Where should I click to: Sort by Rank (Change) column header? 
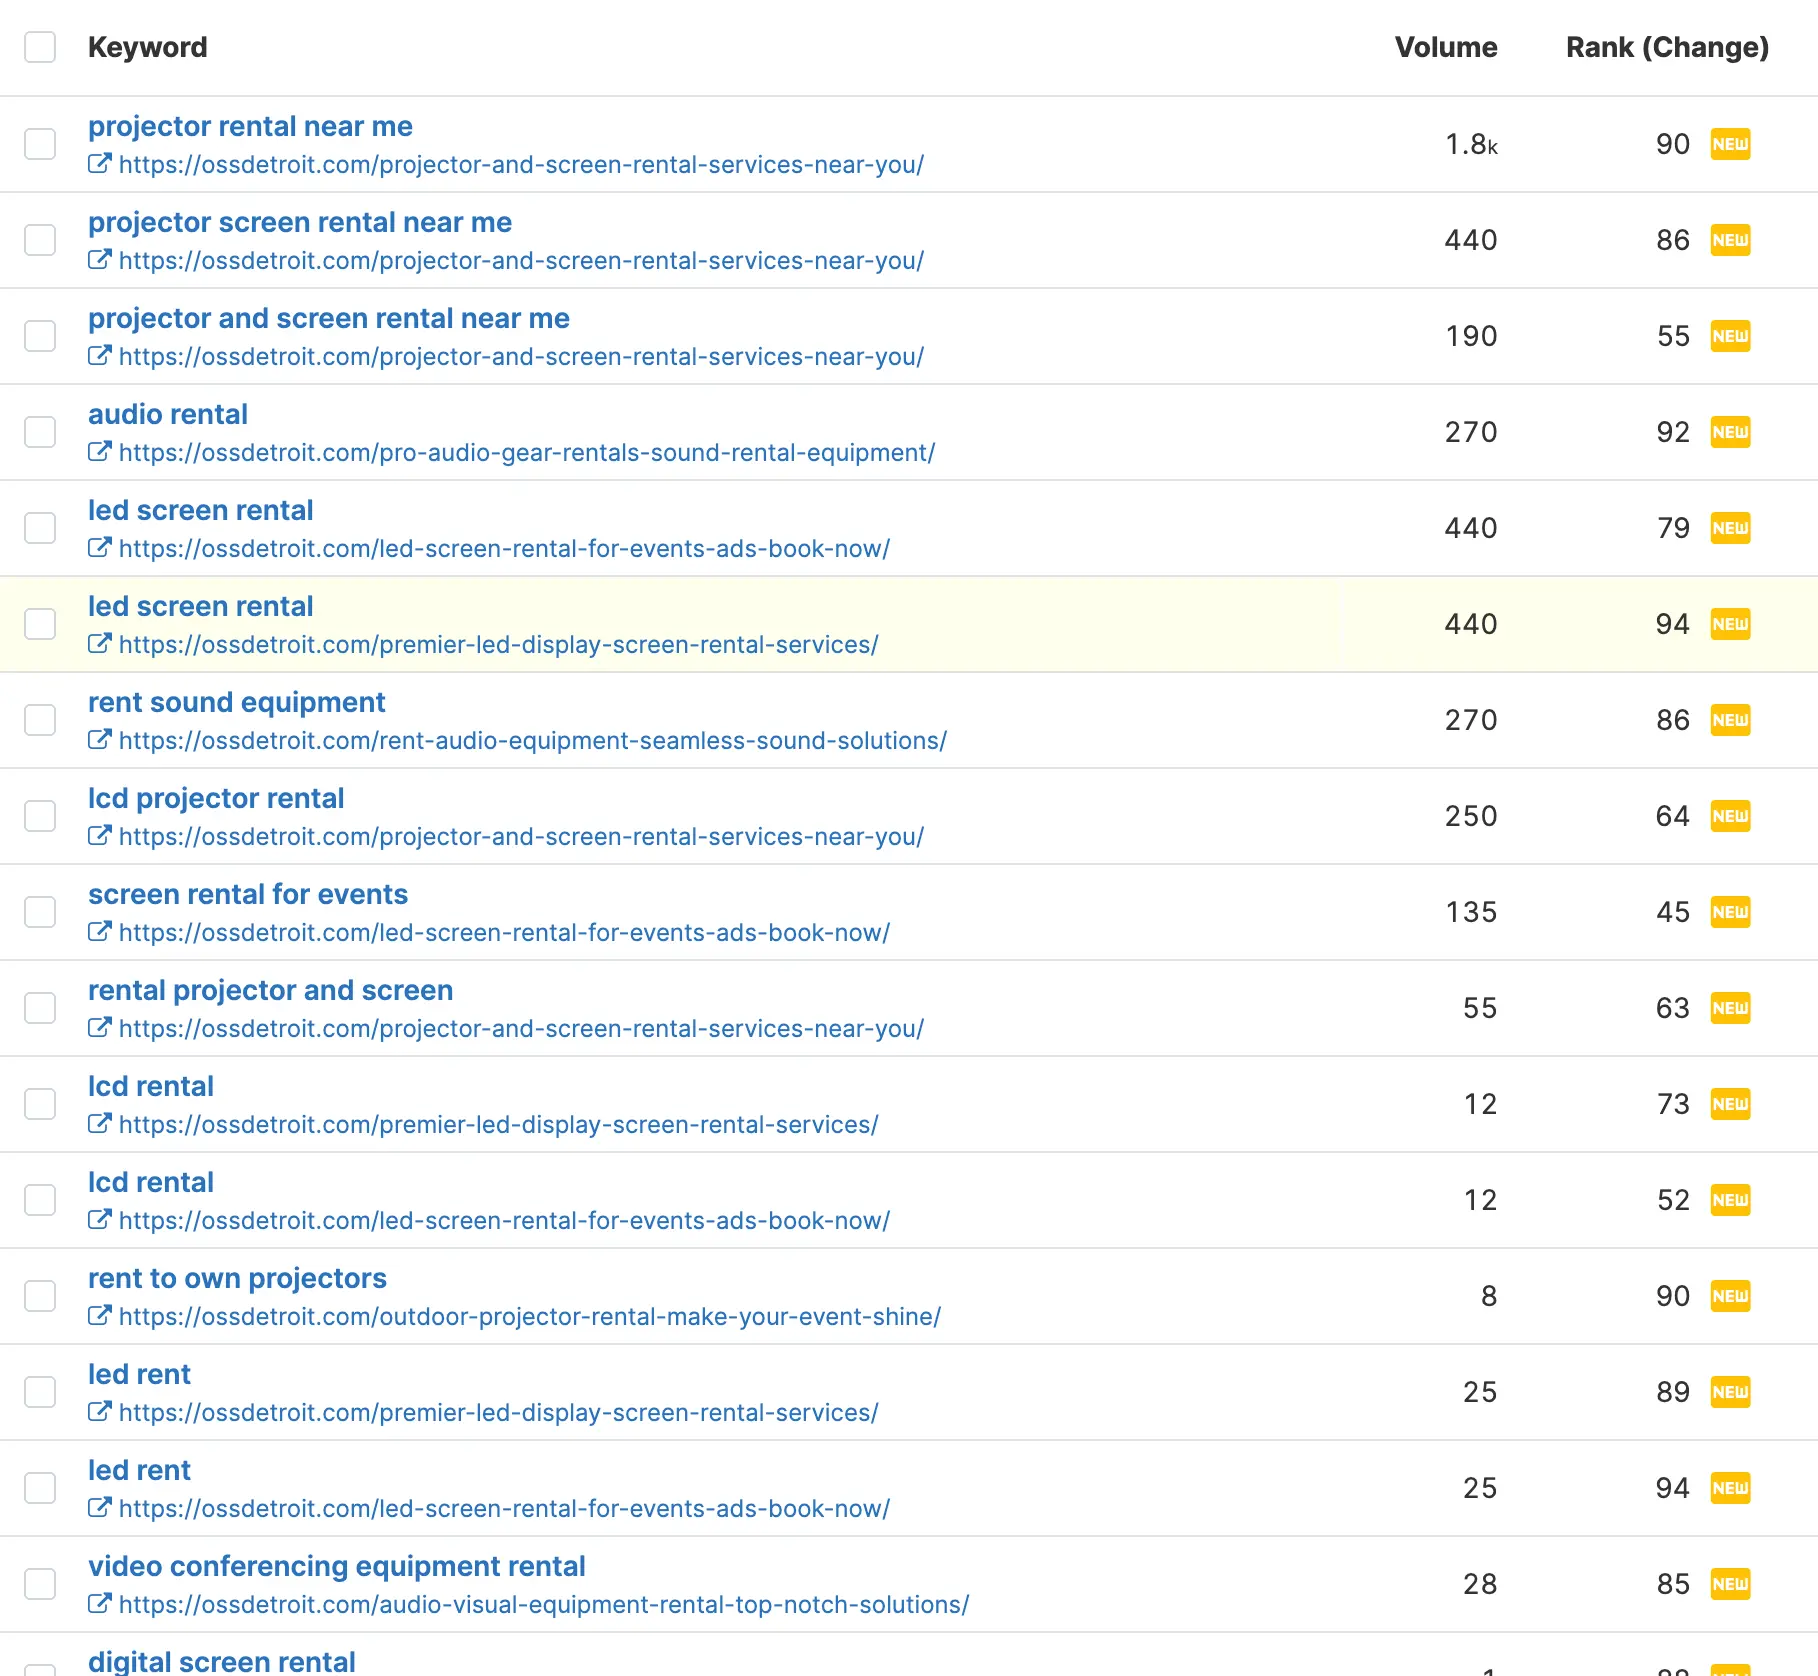point(1666,47)
